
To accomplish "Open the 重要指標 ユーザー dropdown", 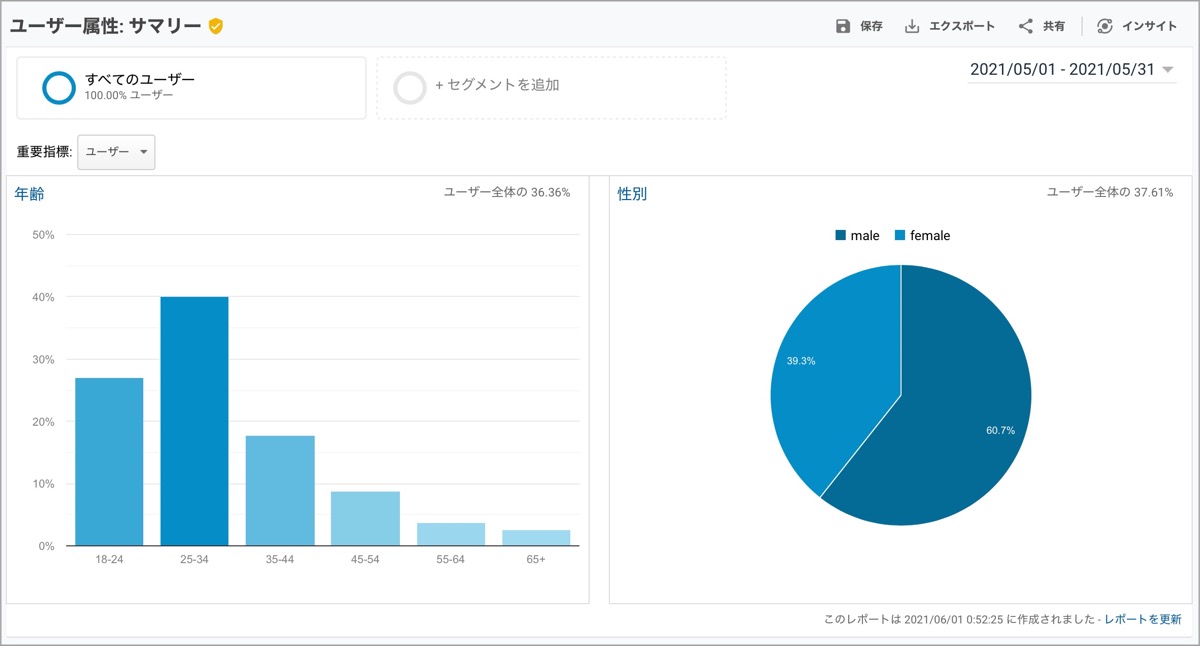I will pos(116,152).
